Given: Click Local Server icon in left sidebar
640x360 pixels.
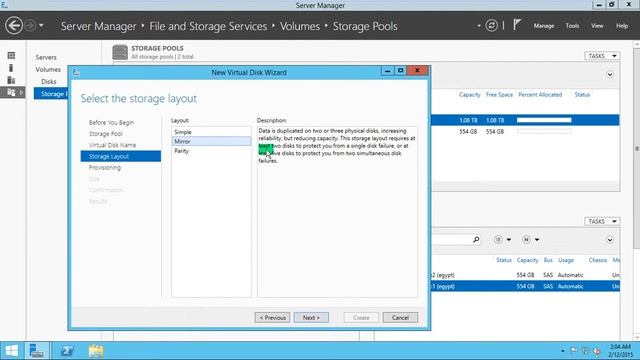Looking at the screenshot, I should click(11, 68).
